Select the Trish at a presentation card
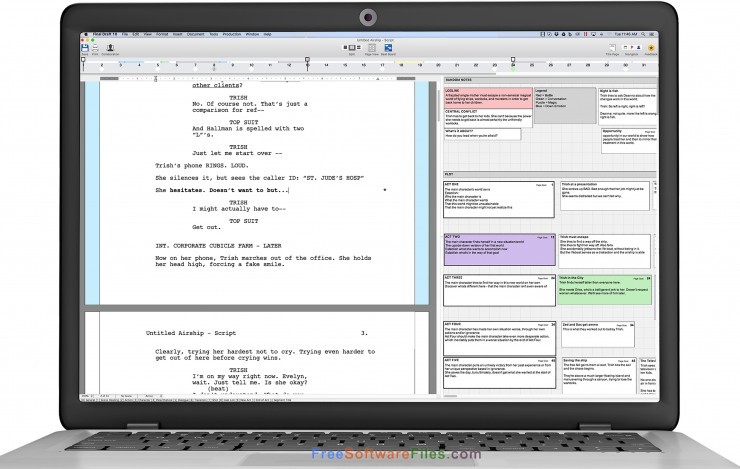This screenshot has width=740, height=469. point(605,196)
